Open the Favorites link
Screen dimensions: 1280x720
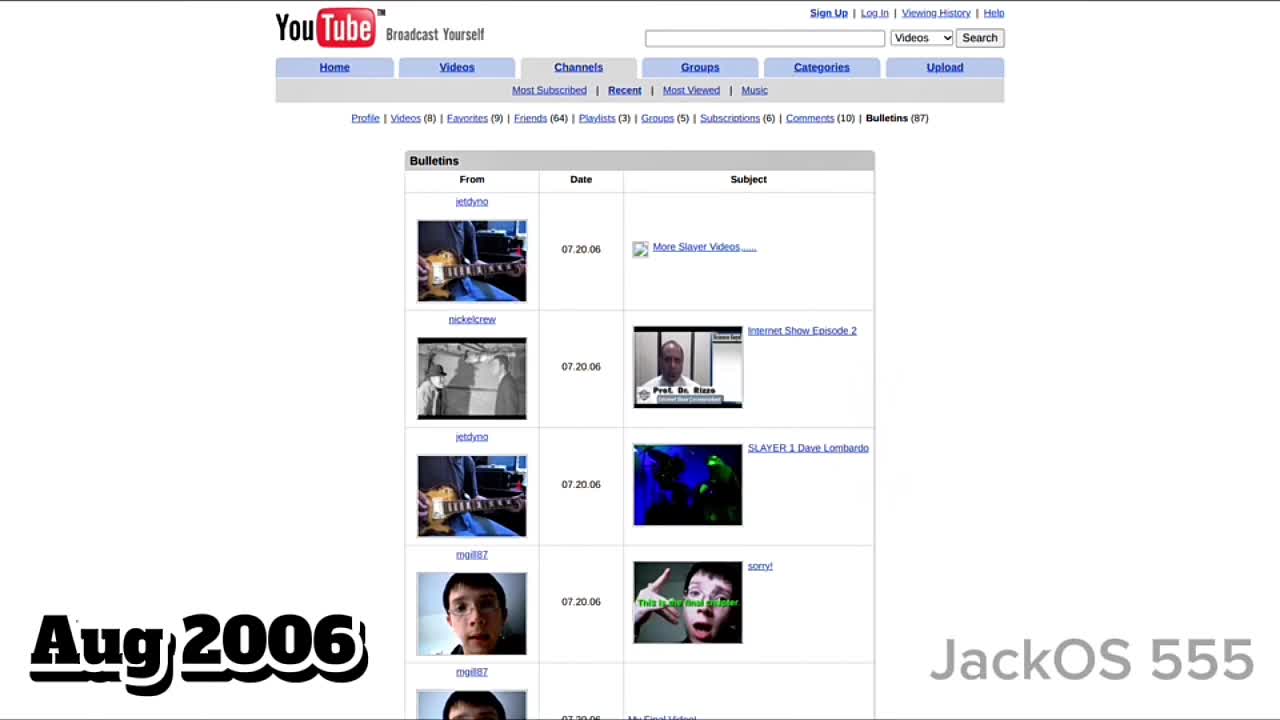467,118
